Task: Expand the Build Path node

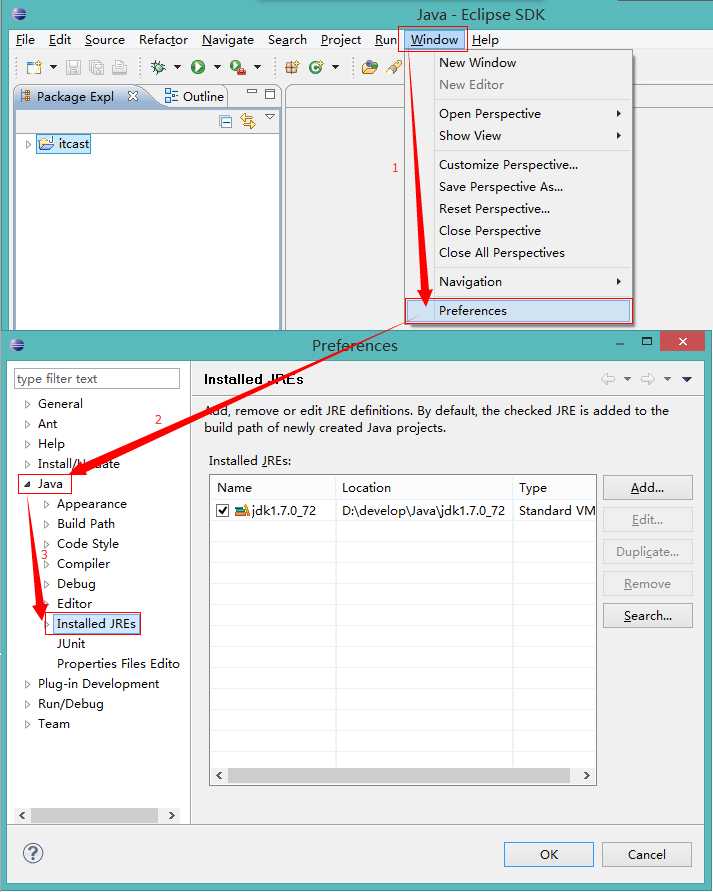Action: [x=47, y=524]
